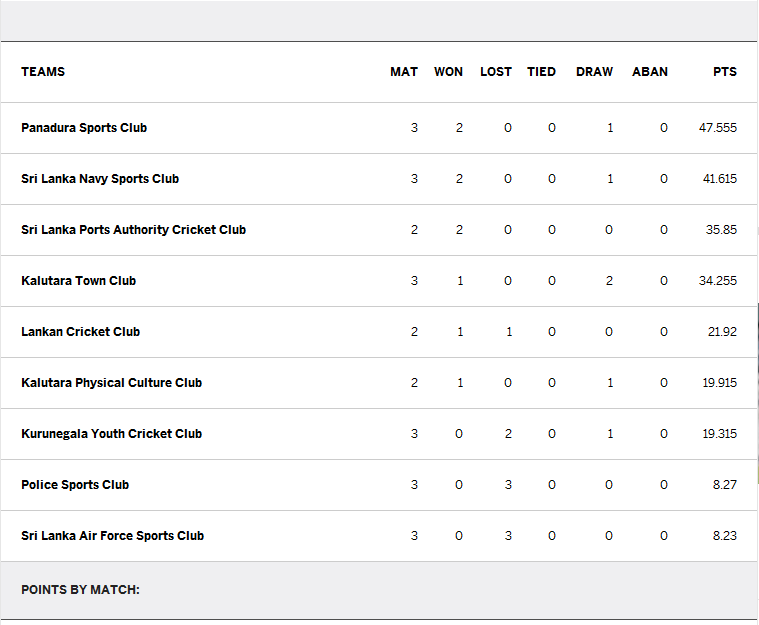Expand the Points By Match section
The image size is (759, 625).
coord(80,590)
